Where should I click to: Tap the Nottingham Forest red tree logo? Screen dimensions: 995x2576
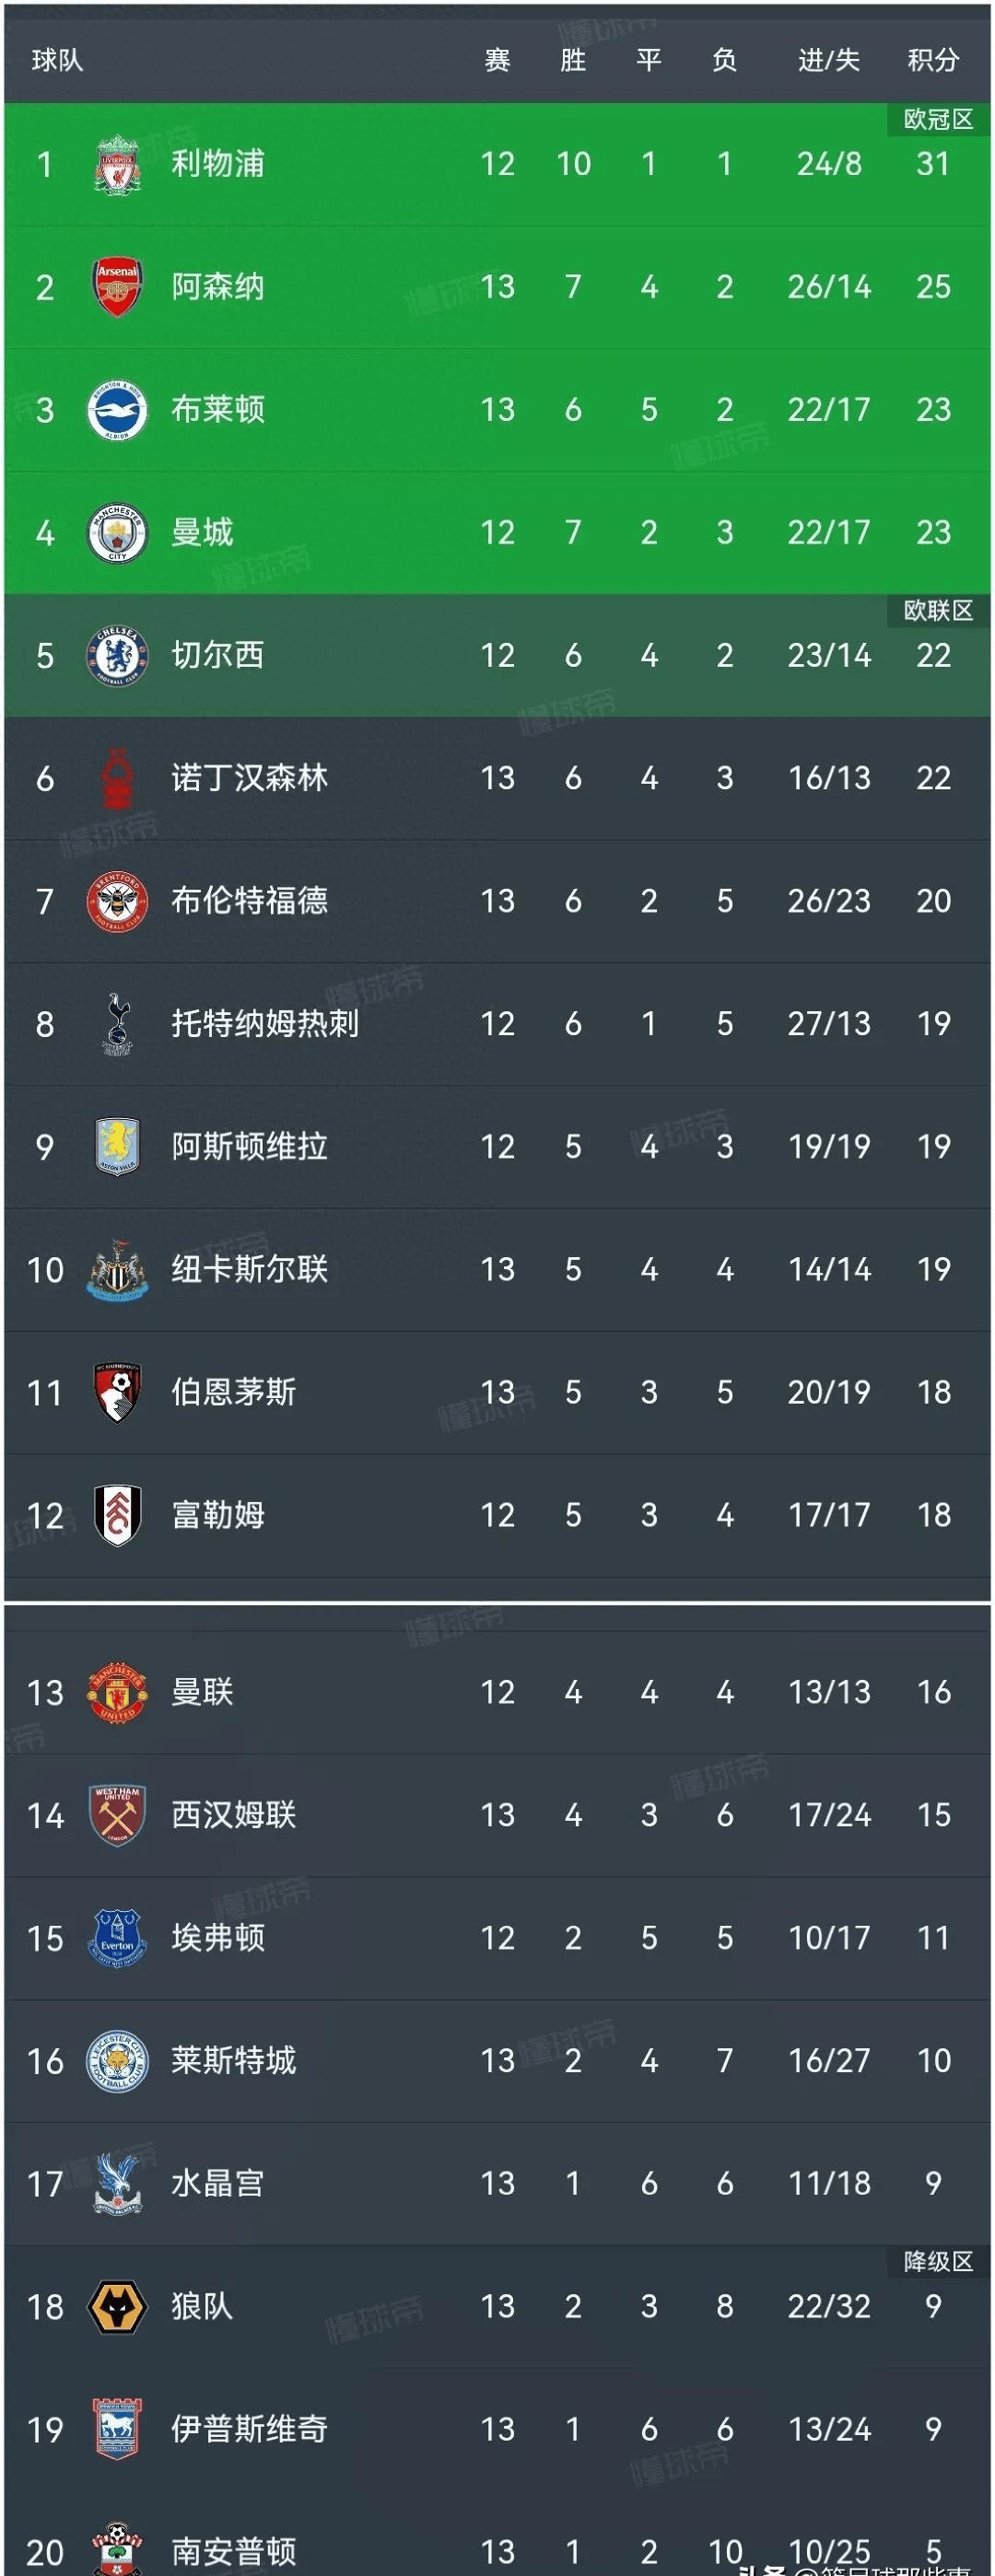117,779
